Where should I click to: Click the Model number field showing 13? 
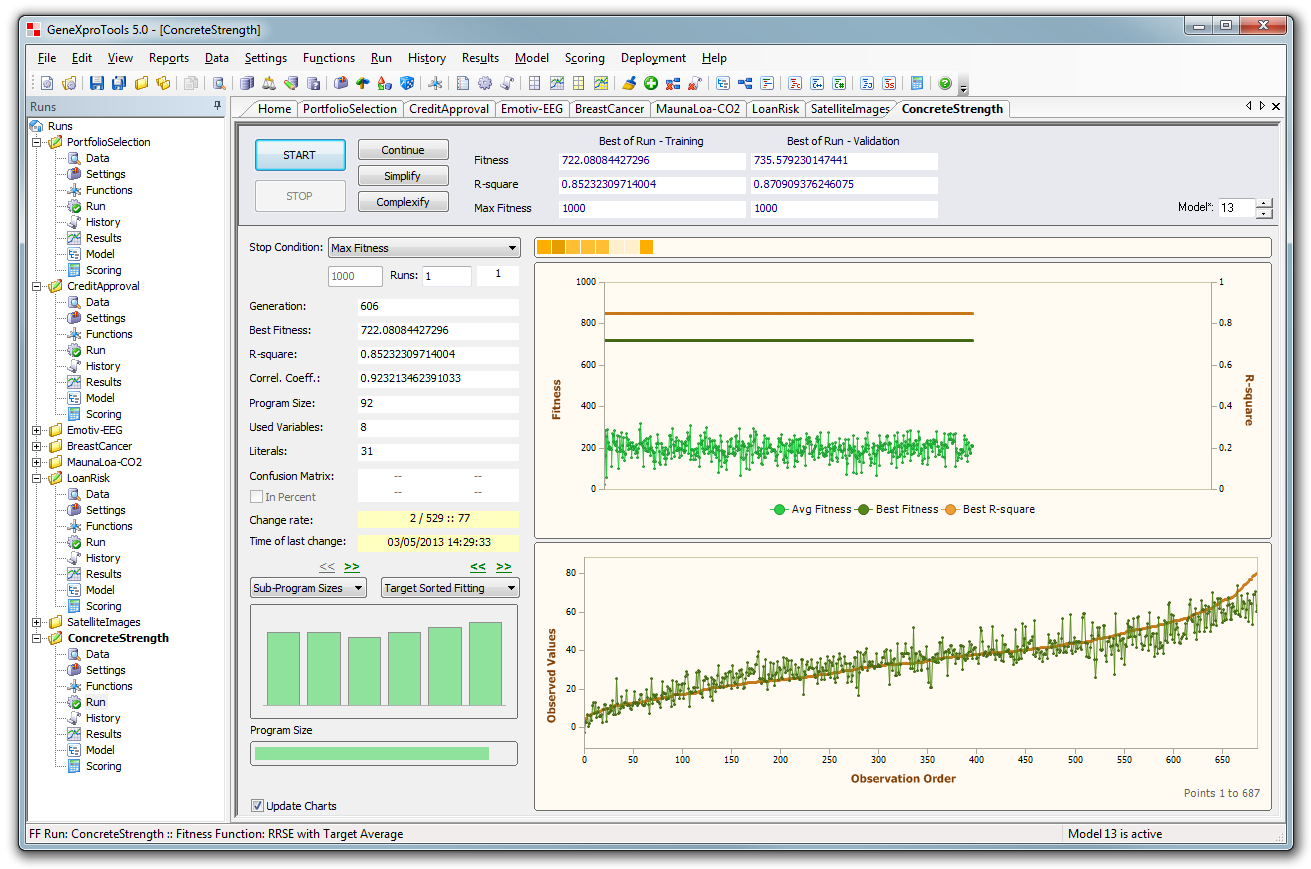tap(1237, 208)
